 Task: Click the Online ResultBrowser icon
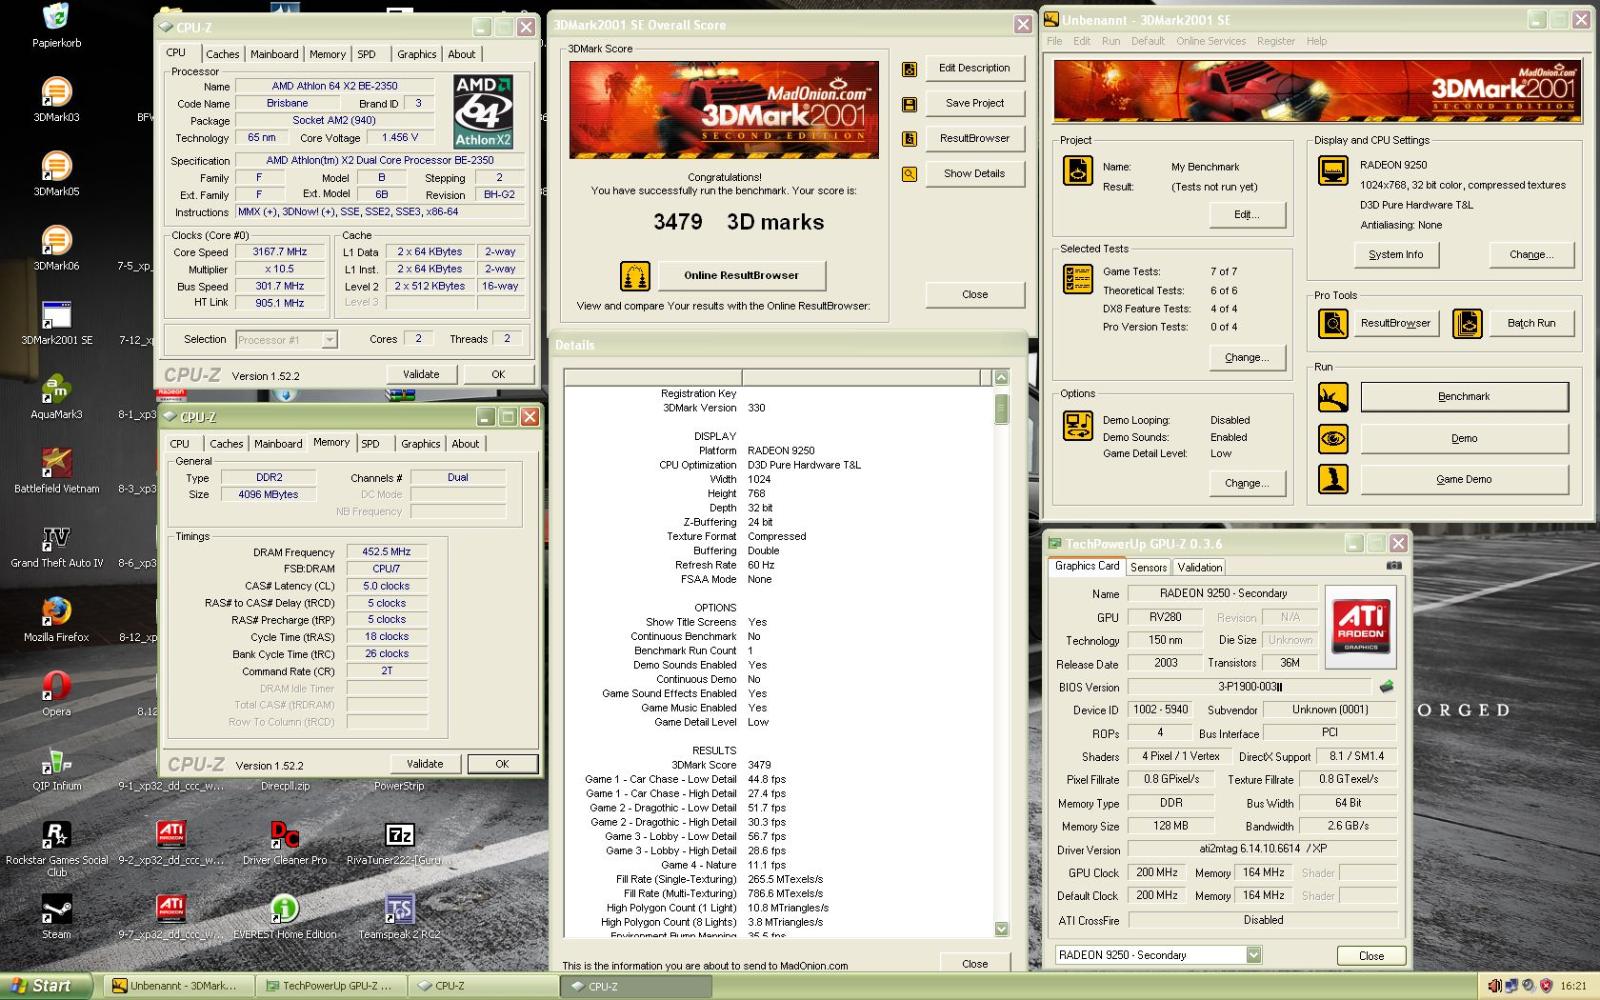[635, 275]
